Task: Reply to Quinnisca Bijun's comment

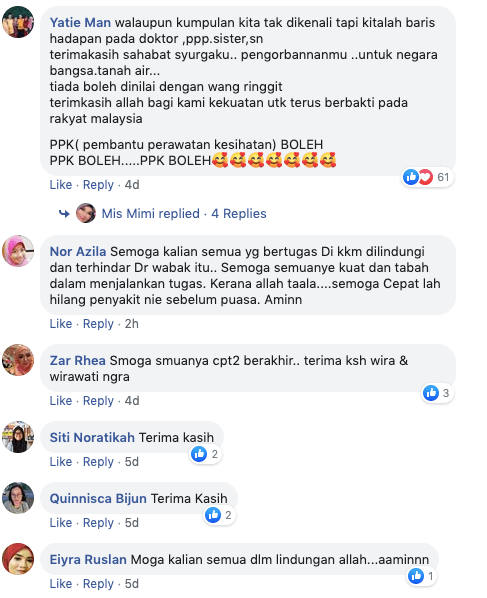Action: click(98, 523)
